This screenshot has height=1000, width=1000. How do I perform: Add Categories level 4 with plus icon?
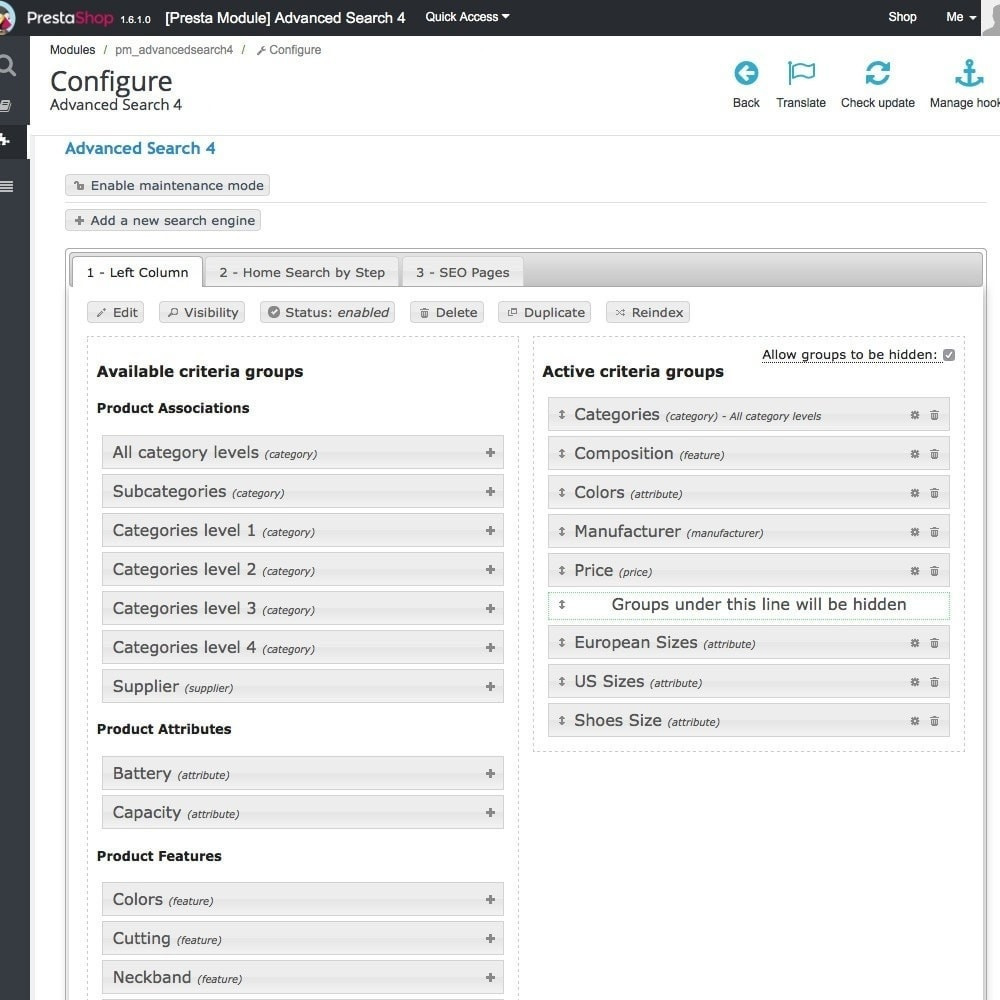tap(490, 647)
